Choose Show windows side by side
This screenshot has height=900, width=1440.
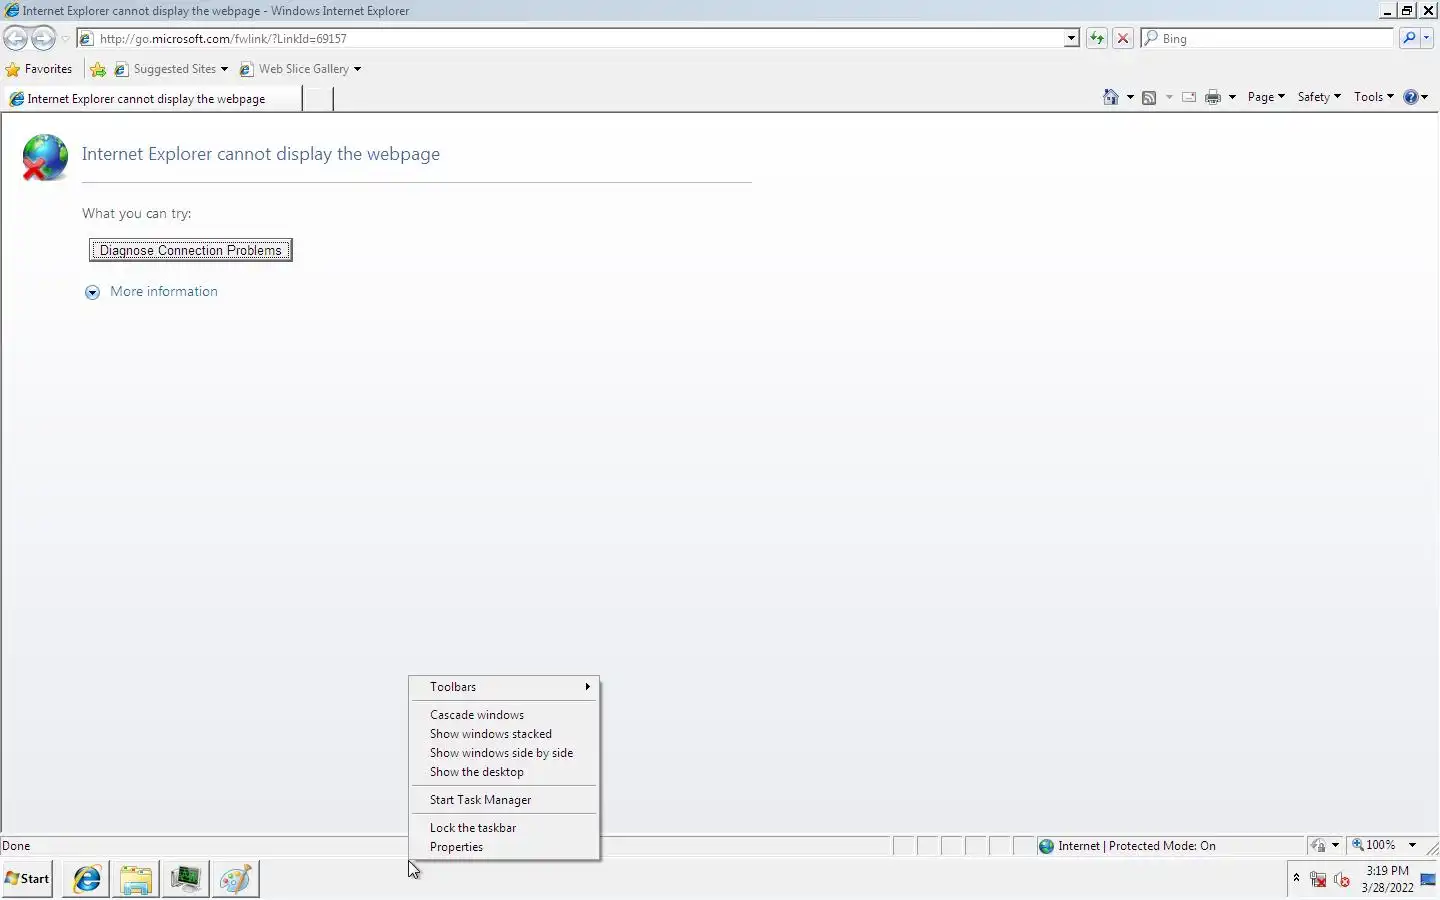point(505,753)
